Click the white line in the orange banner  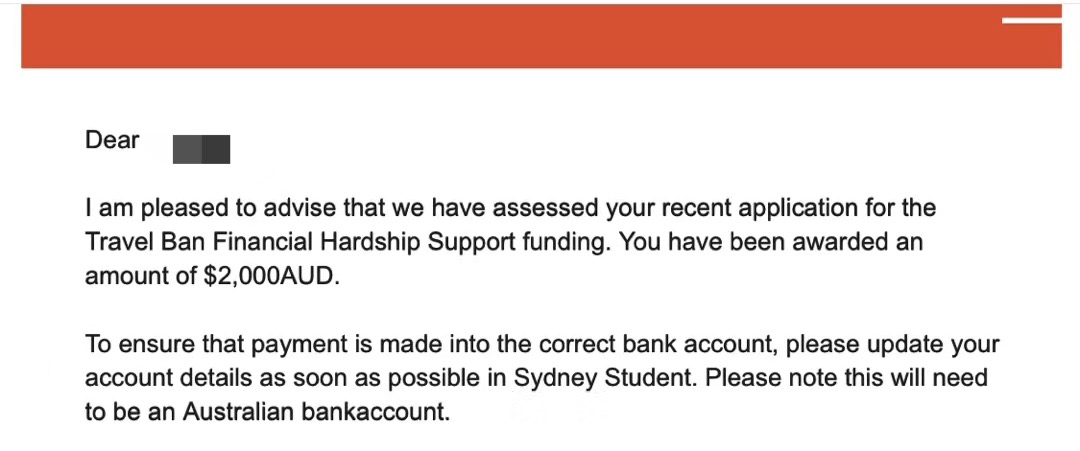click(1031, 21)
